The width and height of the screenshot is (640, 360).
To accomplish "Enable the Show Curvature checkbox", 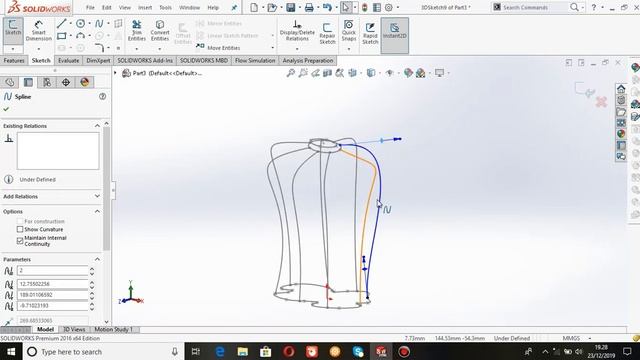I will tap(20, 229).
